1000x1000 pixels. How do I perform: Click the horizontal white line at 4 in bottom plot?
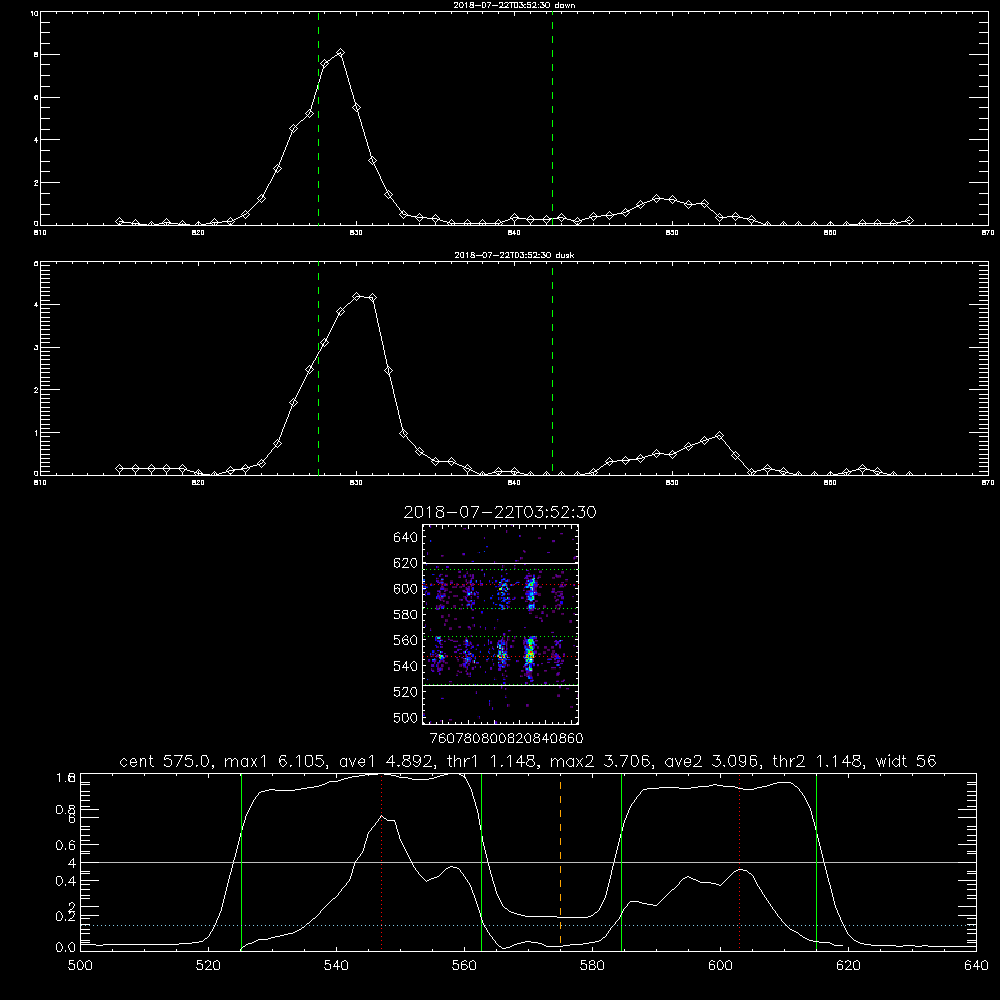tap(528, 862)
